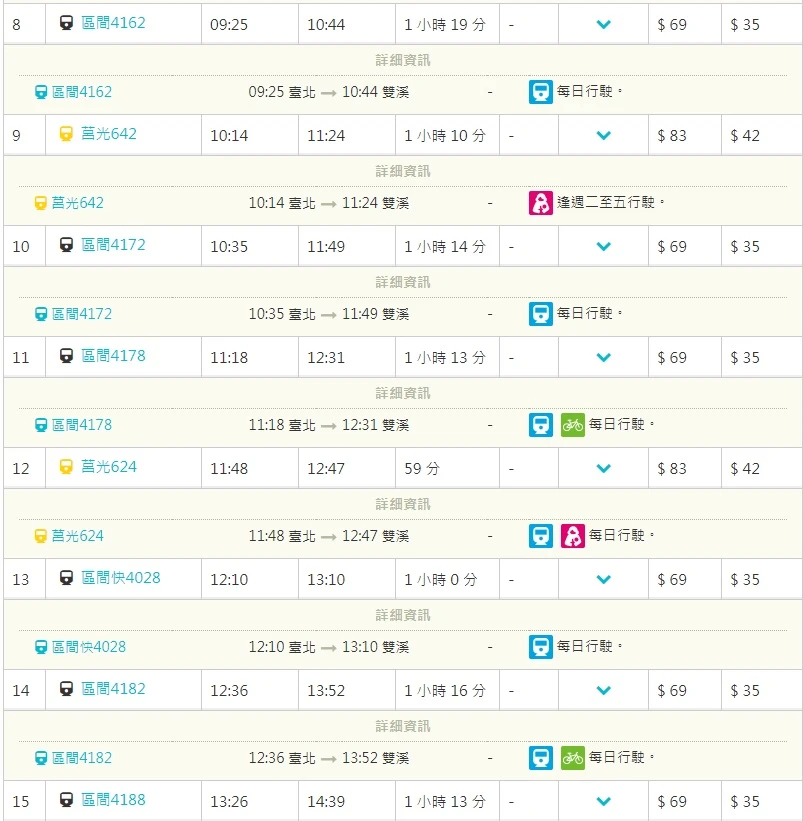Image resolution: width=803 pixels, height=821 pixels.
Task: Open 區間4182 link inside its detail section
Action: tap(82, 758)
